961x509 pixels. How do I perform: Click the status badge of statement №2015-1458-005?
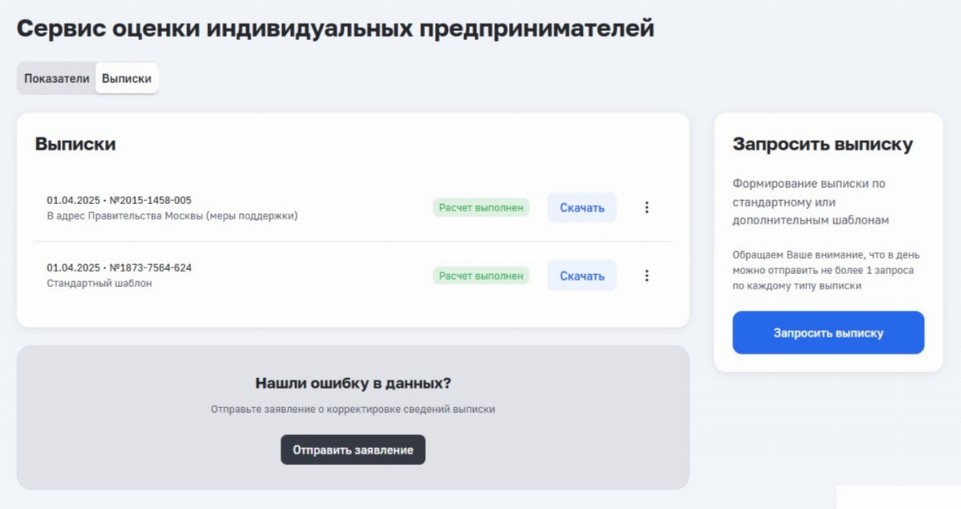[481, 208]
